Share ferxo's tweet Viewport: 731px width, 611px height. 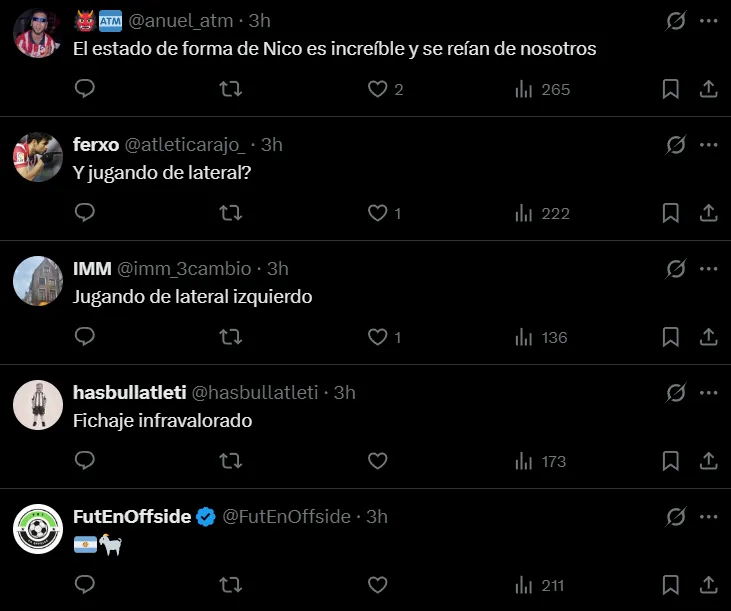pyautogui.click(x=708, y=213)
